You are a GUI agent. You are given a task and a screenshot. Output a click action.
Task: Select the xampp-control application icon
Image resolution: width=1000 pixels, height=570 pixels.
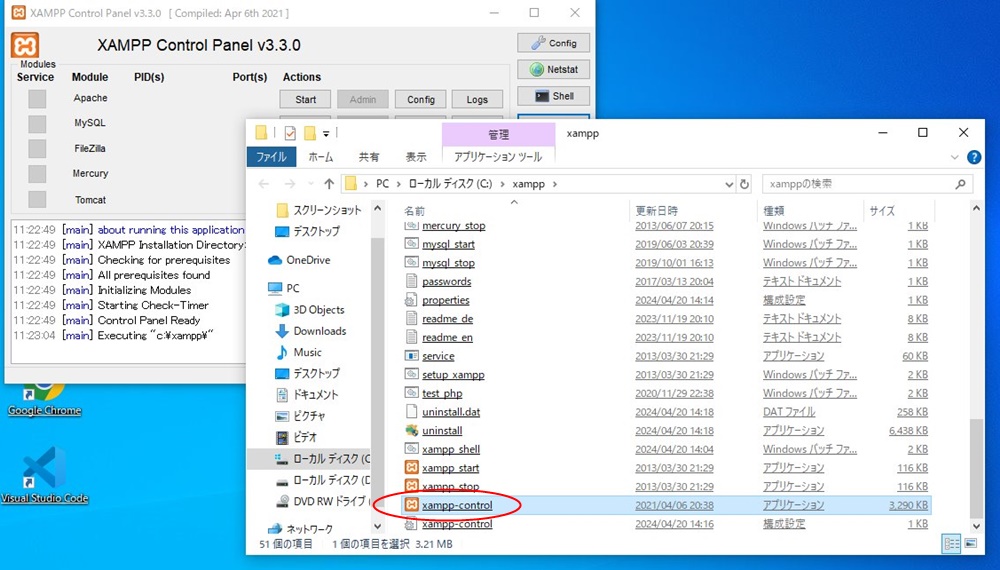(x=412, y=505)
